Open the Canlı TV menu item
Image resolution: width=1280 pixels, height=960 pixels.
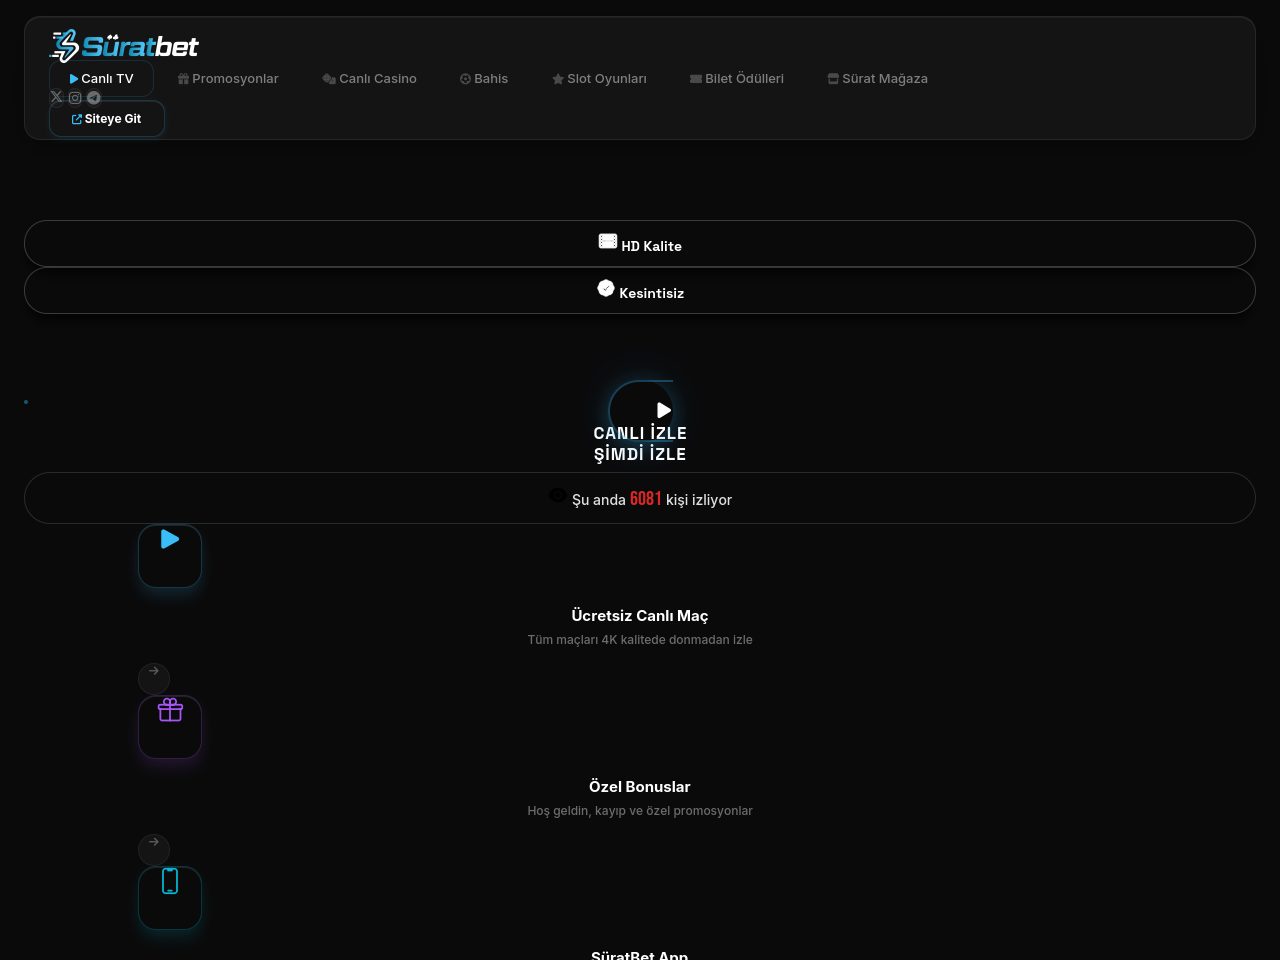tap(101, 78)
